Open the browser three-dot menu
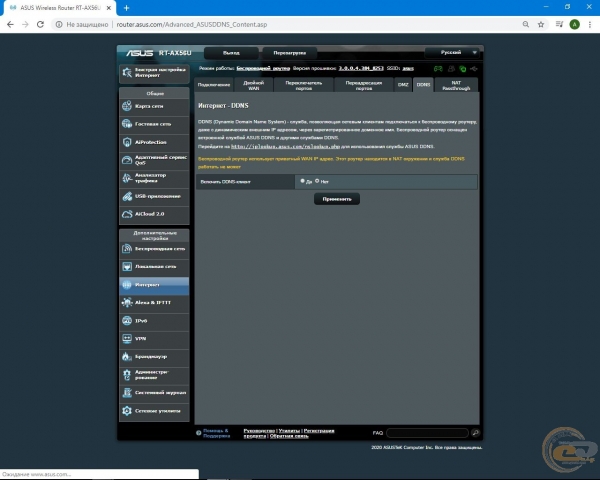Screen dimensions: 600x480 point(590,24)
